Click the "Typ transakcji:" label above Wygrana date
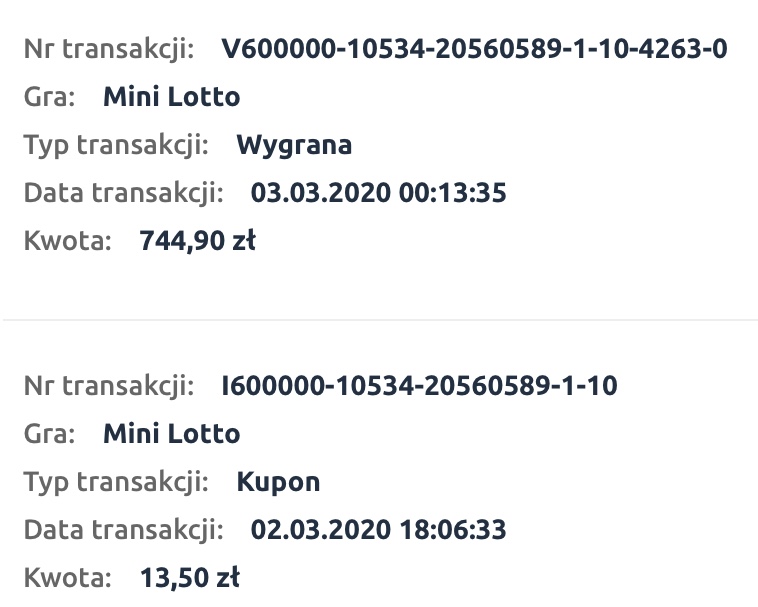 point(116,145)
